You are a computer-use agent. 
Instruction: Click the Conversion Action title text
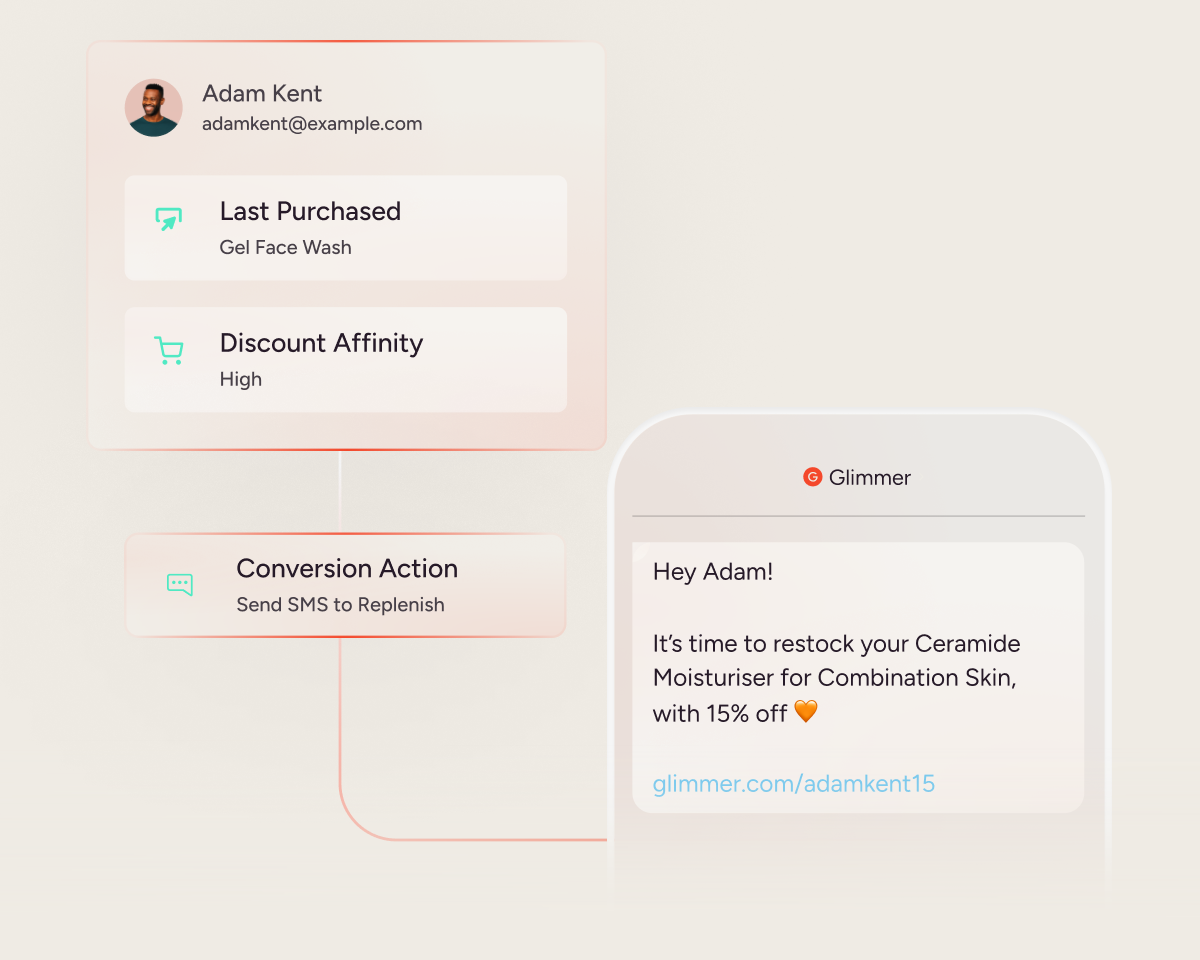click(x=347, y=568)
